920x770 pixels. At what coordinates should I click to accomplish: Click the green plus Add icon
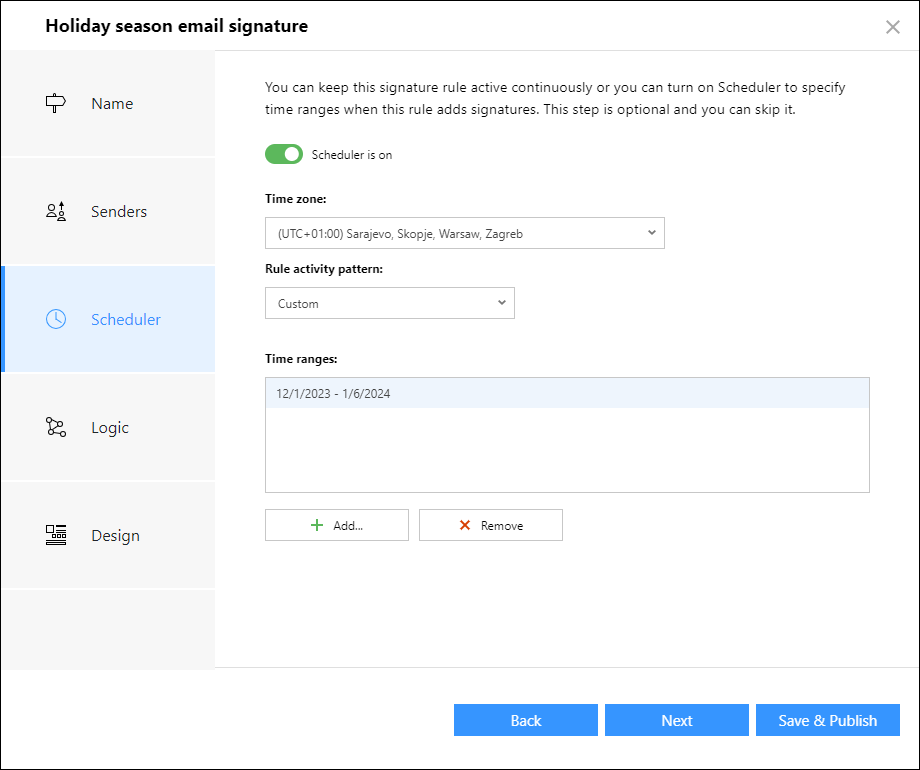point(317,525)
